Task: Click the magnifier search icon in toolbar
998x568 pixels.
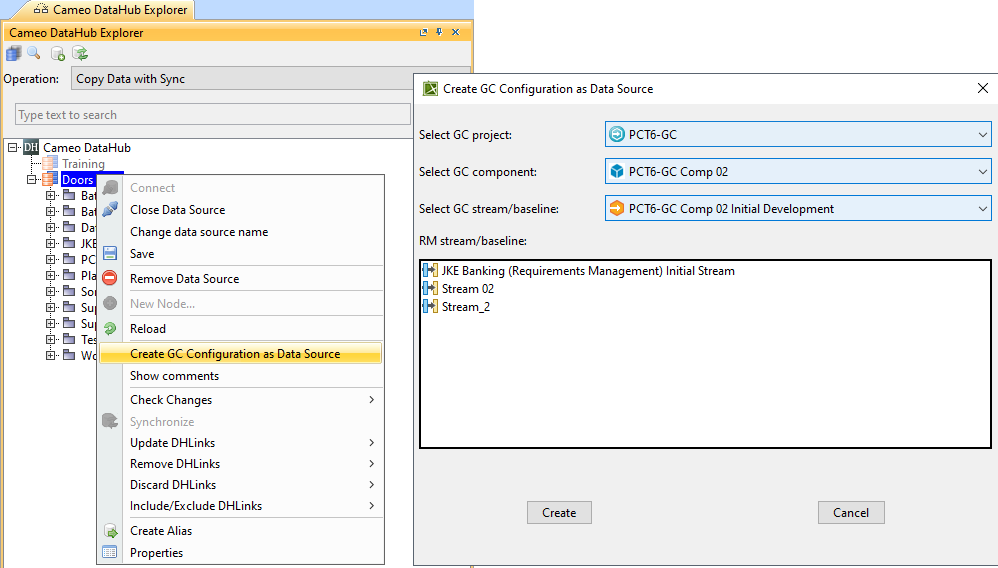Action: pos(34,54)
